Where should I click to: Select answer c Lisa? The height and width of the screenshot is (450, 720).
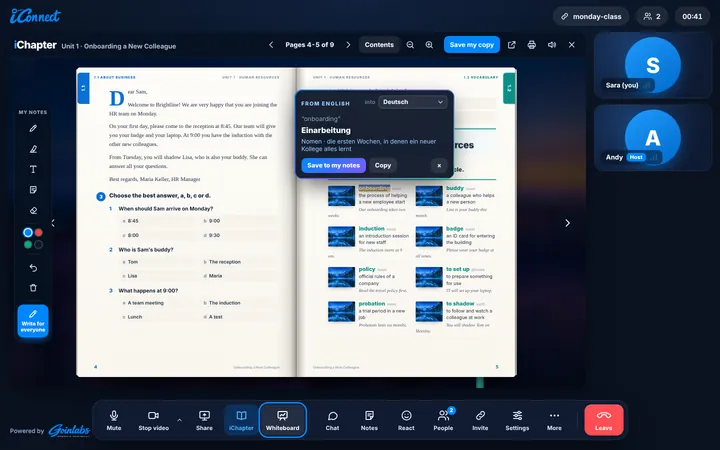(x=158, y=276)
